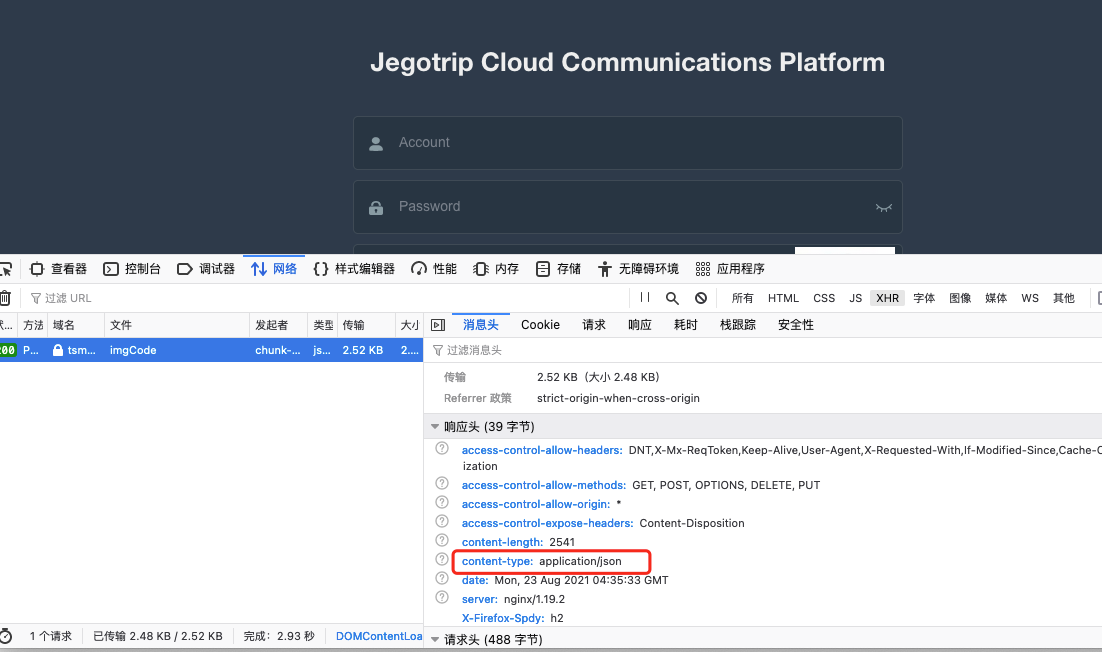Focus the 过滤 URL filter field
Image resolution: width=1102 pixels, height=652 pixels.
[x=327, y=298]
